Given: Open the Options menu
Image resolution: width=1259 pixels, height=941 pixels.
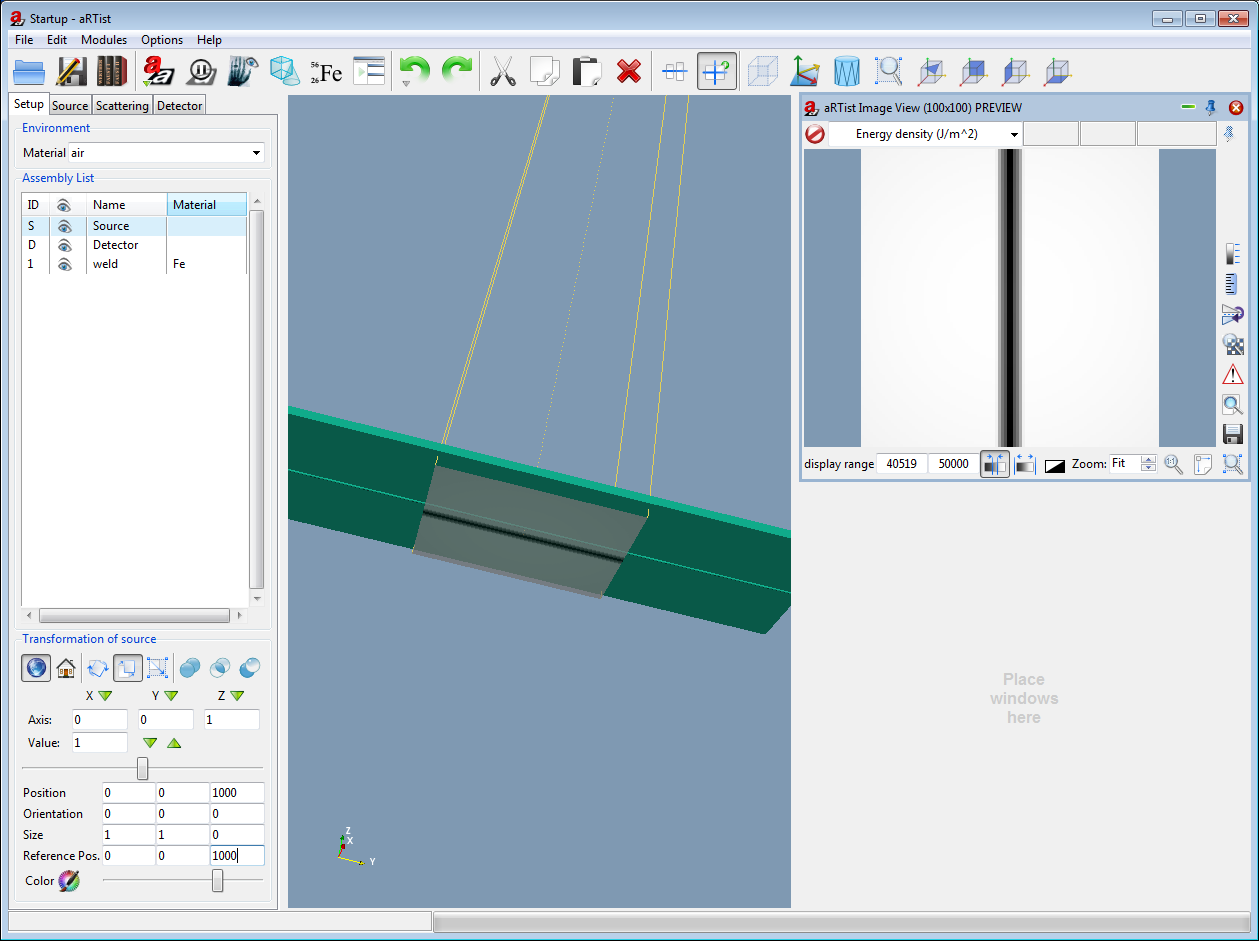Looking at the screenshot, I should pos(162,40).
